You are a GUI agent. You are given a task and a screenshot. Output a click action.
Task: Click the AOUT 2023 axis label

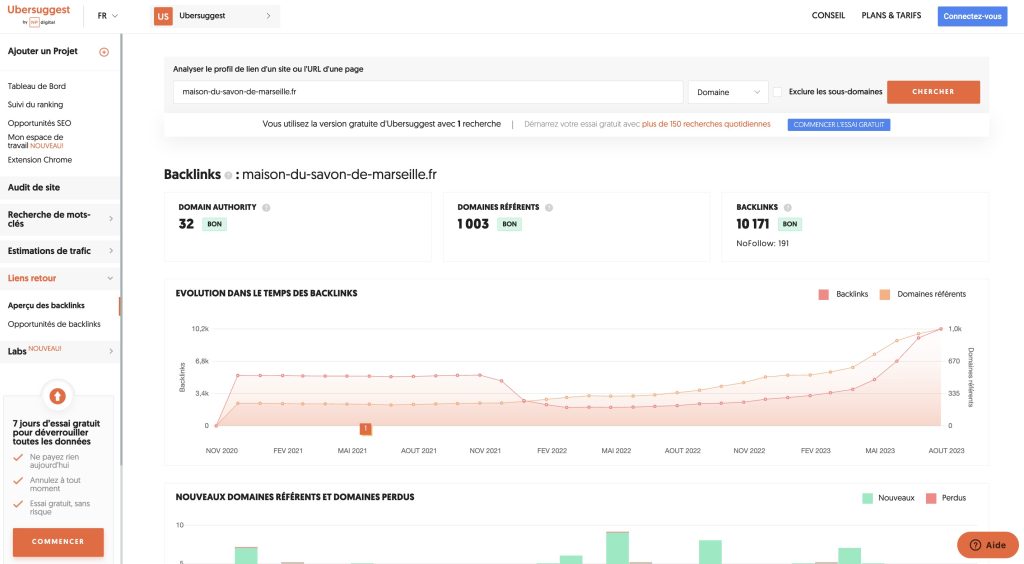[x=946, y=451]
